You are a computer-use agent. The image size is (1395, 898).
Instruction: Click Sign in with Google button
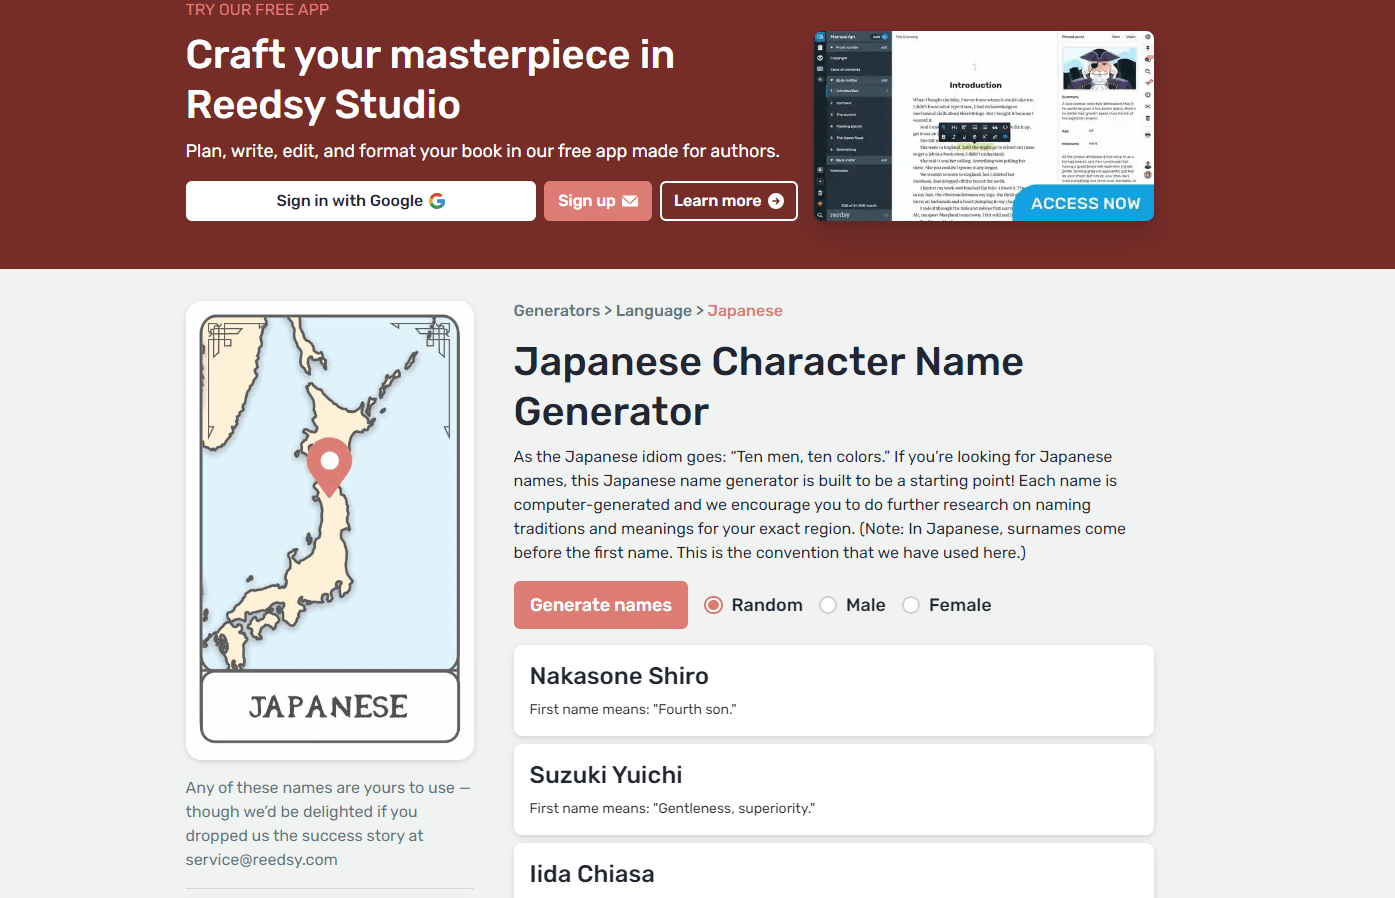coord(360,201)
